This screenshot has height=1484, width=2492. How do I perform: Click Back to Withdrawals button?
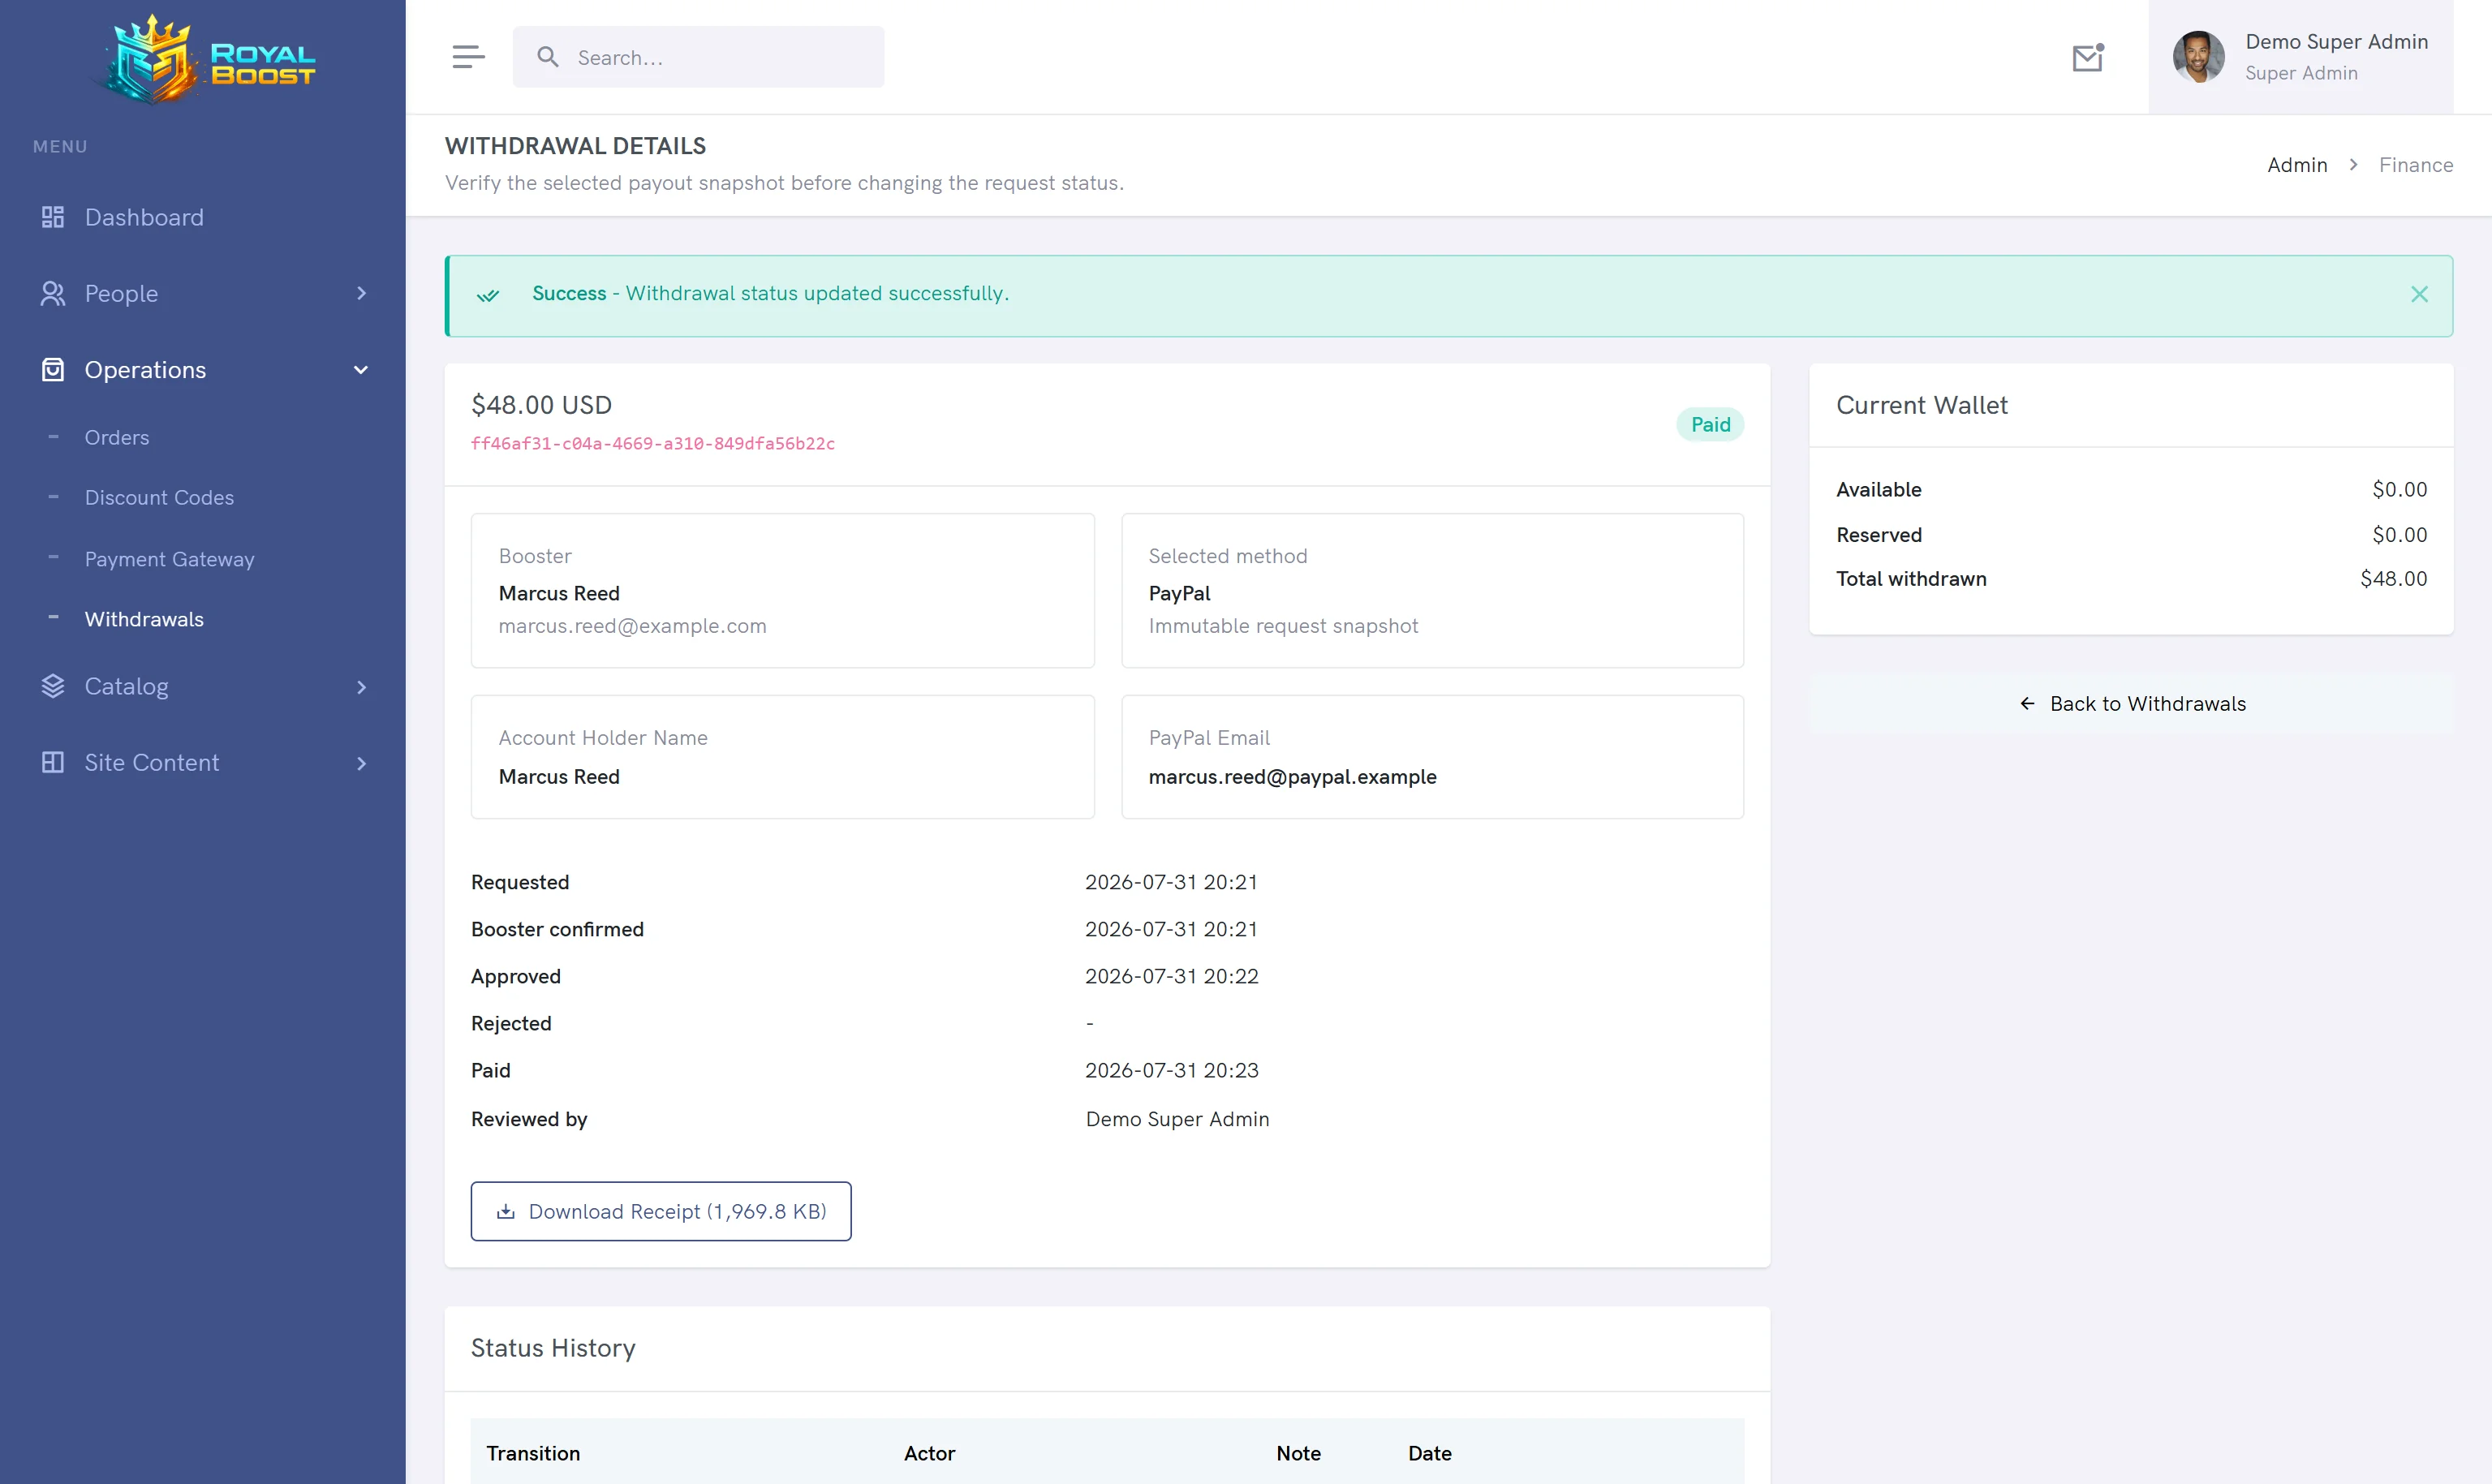2131,704
